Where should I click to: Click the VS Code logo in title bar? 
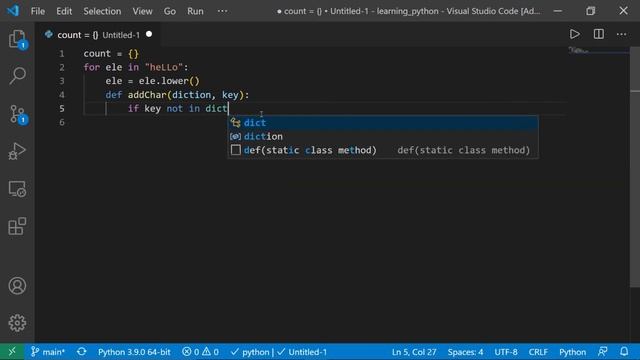(x=13, y=11)
